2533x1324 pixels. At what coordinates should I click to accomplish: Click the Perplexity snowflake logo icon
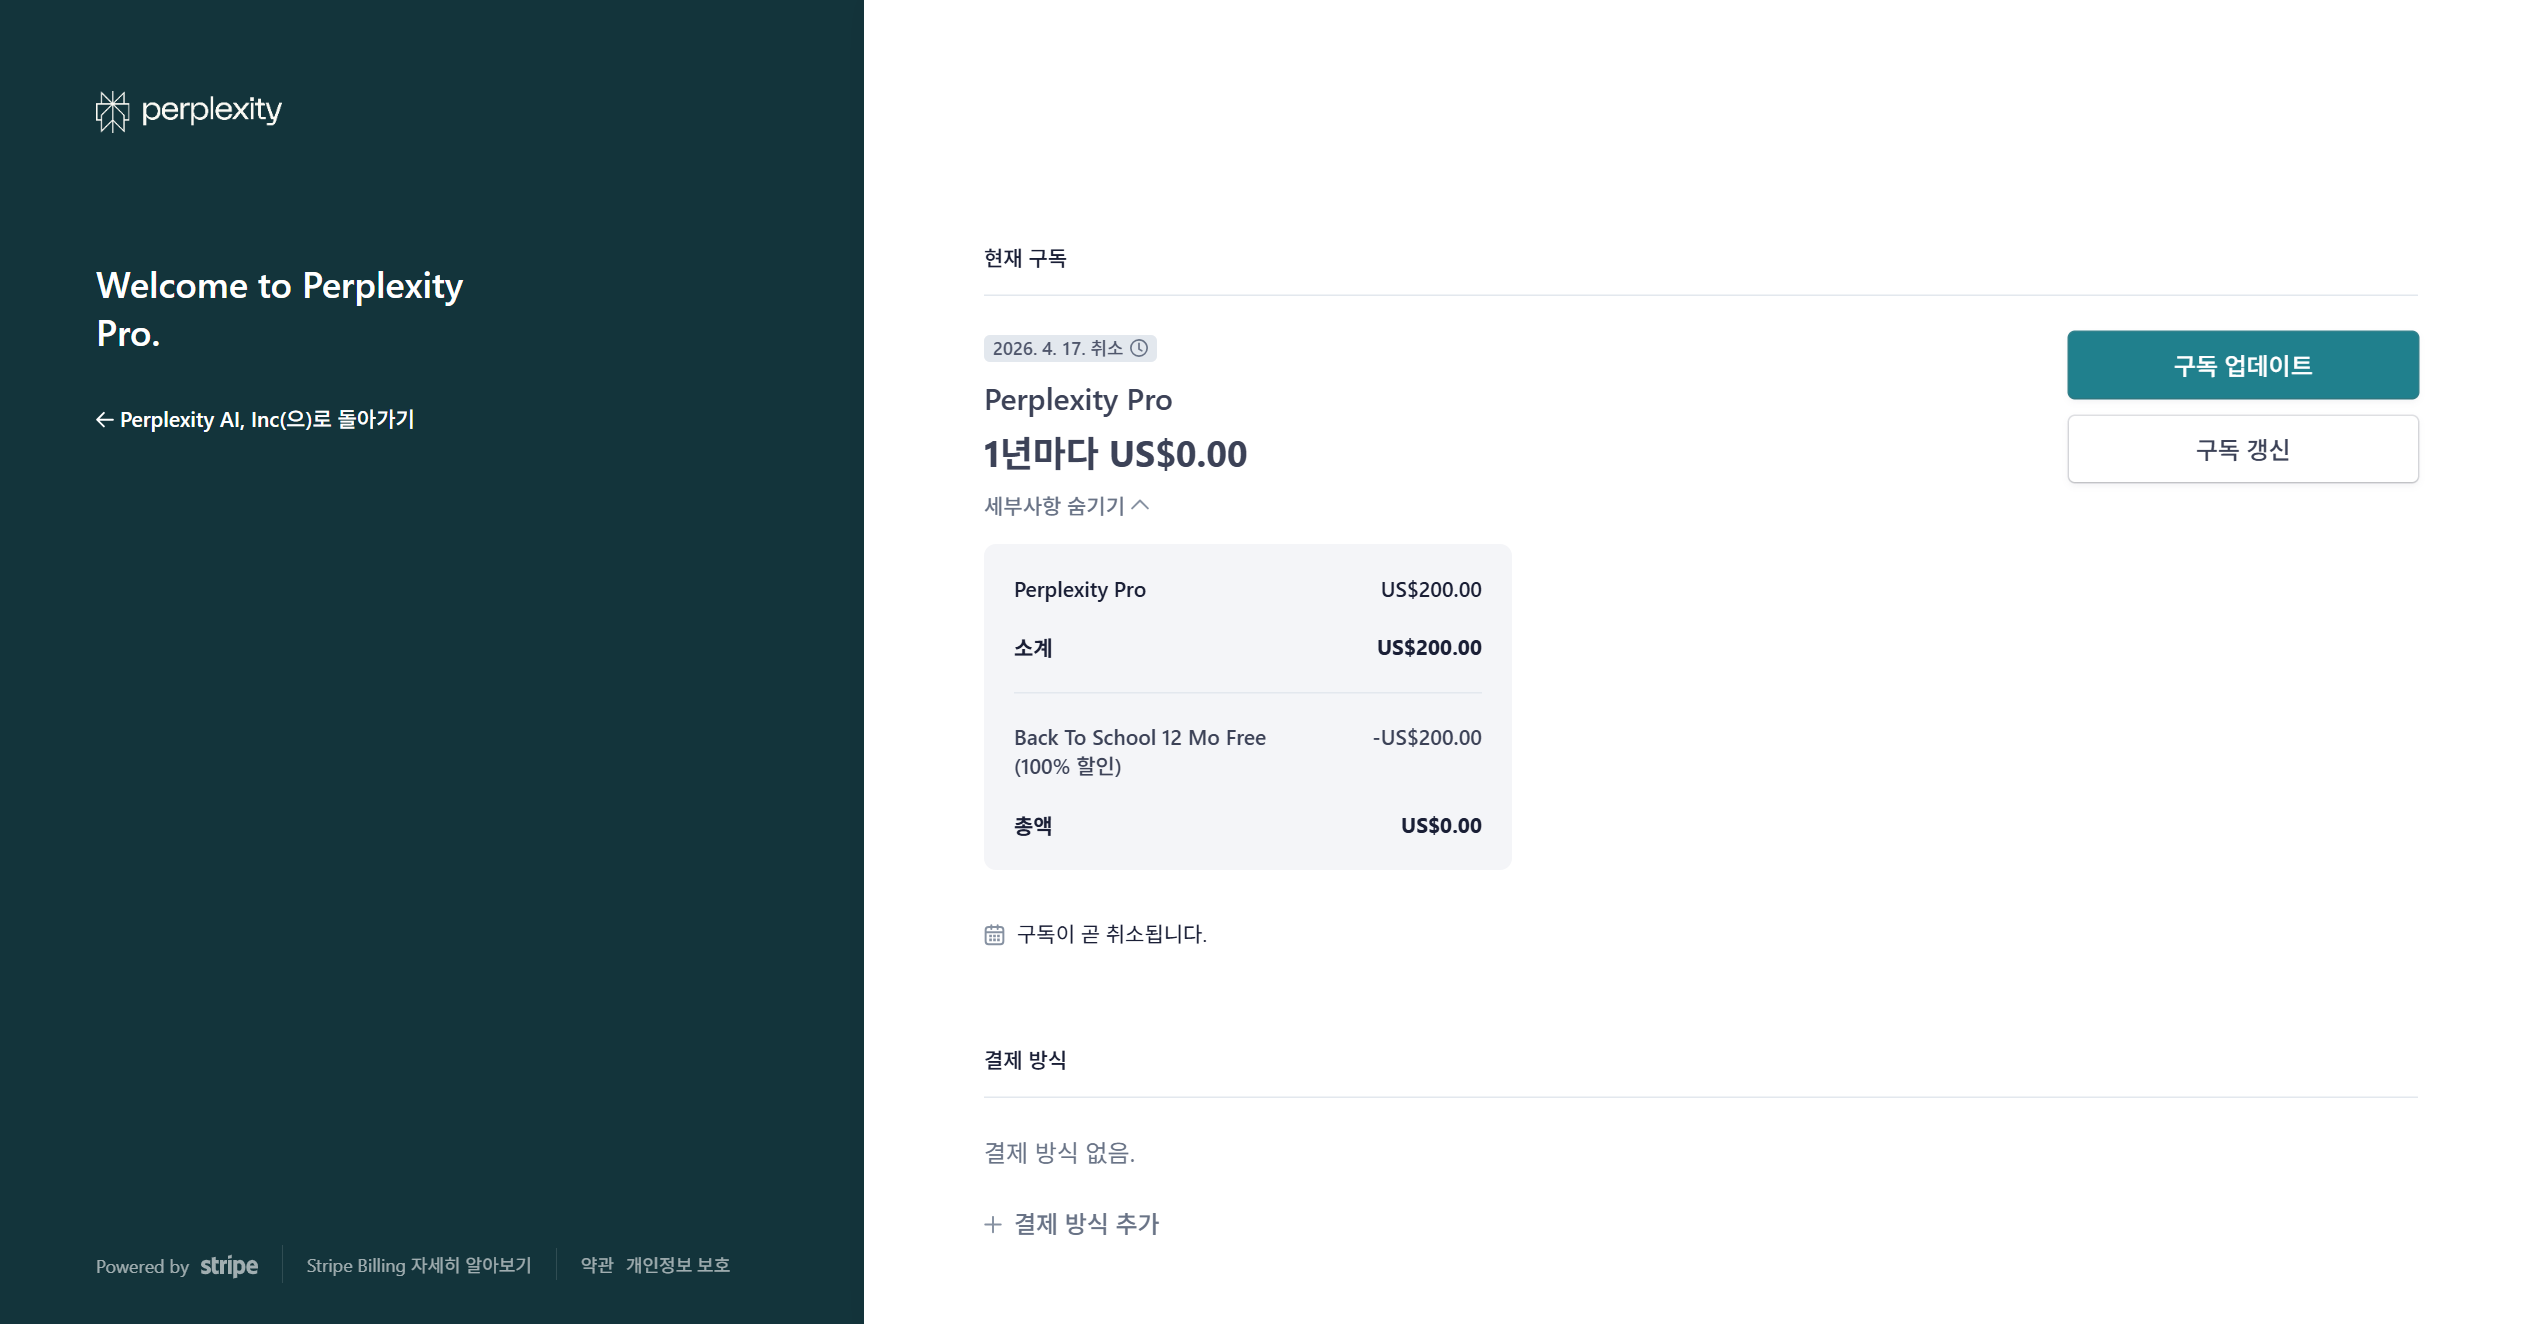(x=112, y=111)
